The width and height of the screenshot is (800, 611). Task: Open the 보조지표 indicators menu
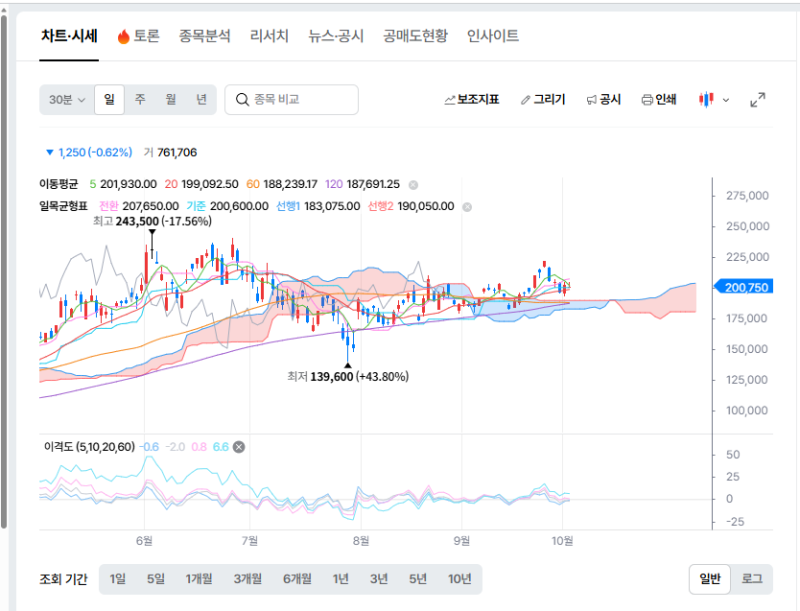coord(471,99)
